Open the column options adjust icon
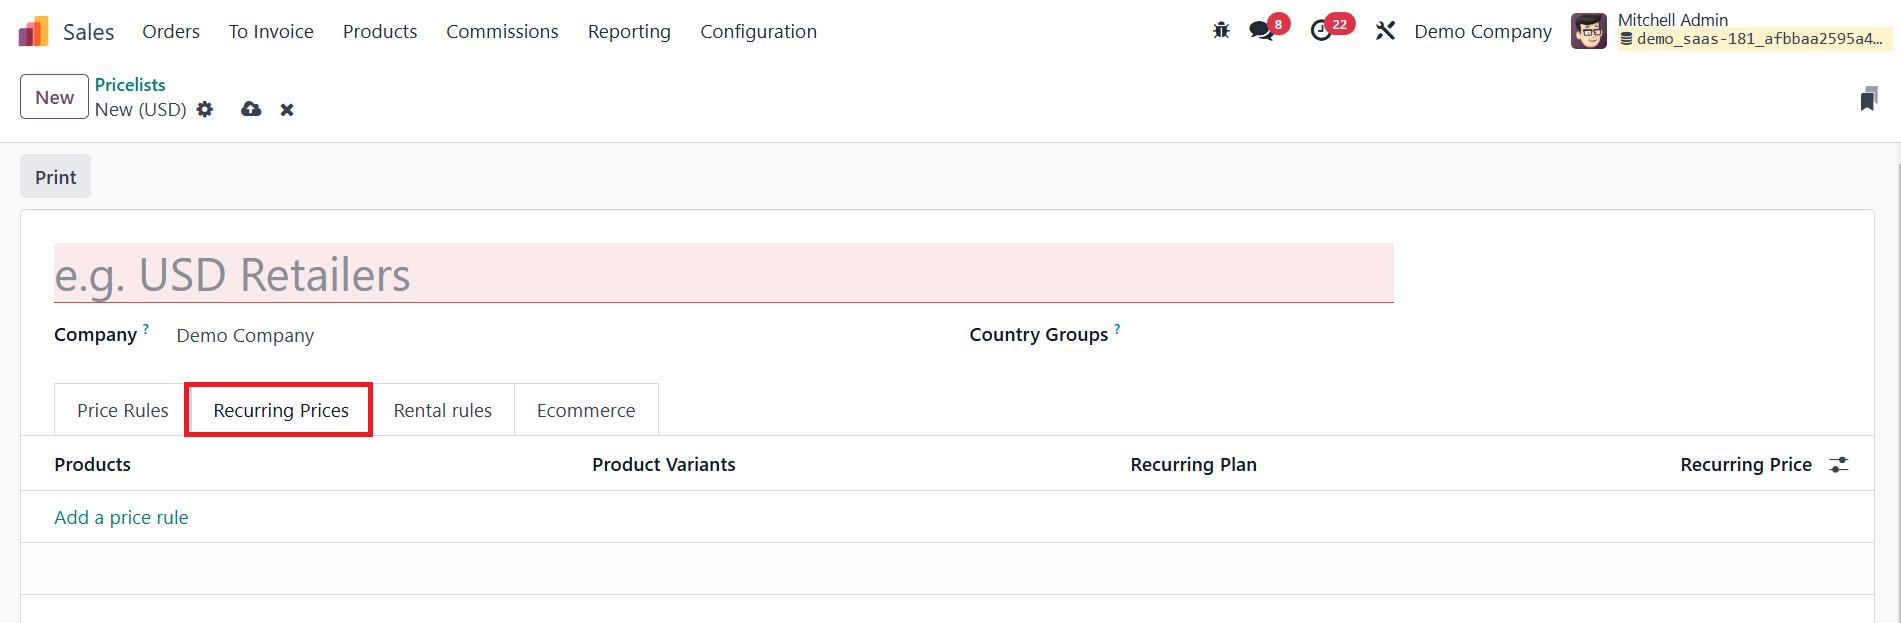This screenshot has height=623, width=1901. click(1839, 465)
